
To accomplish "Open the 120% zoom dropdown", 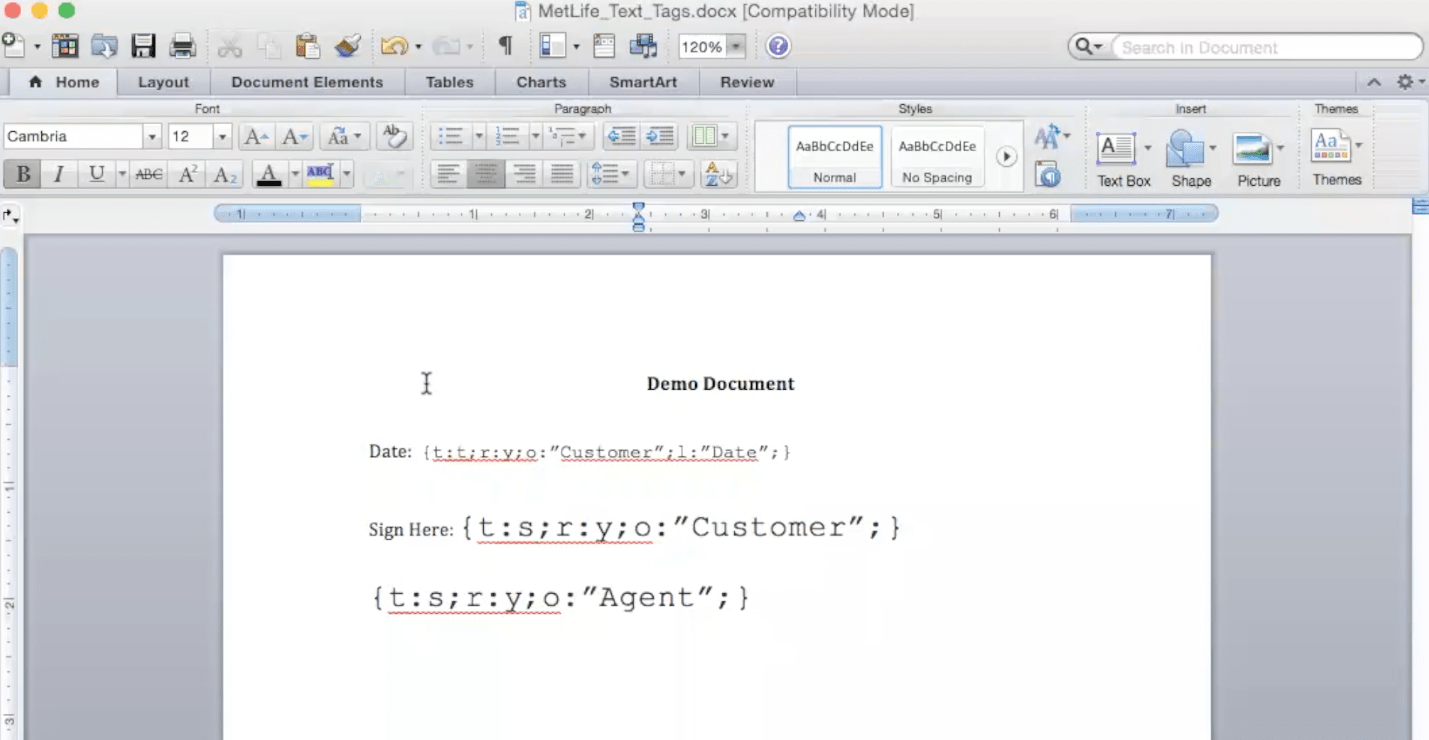I will point(736,47).
